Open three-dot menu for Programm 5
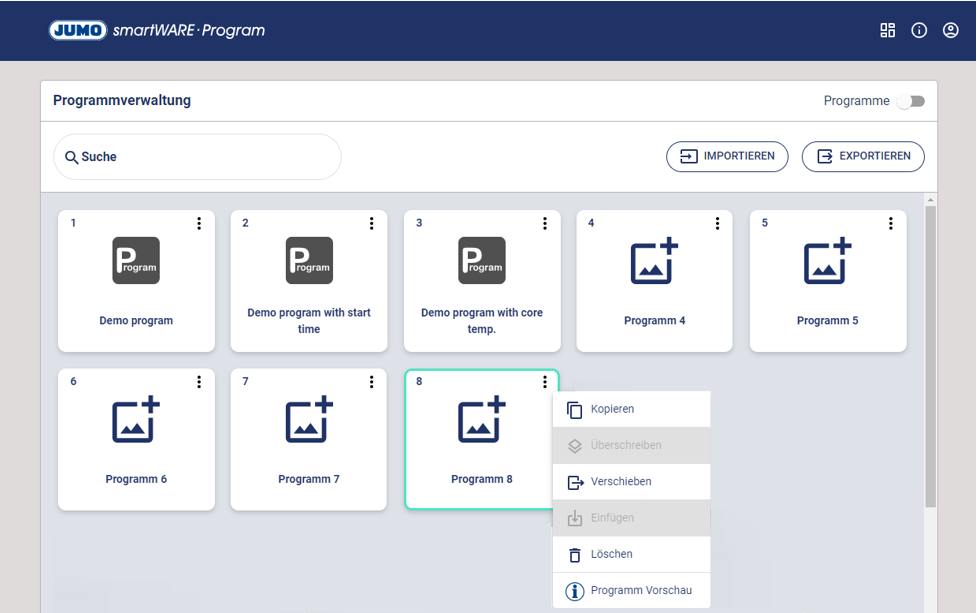977x613 pixels. 890,223
